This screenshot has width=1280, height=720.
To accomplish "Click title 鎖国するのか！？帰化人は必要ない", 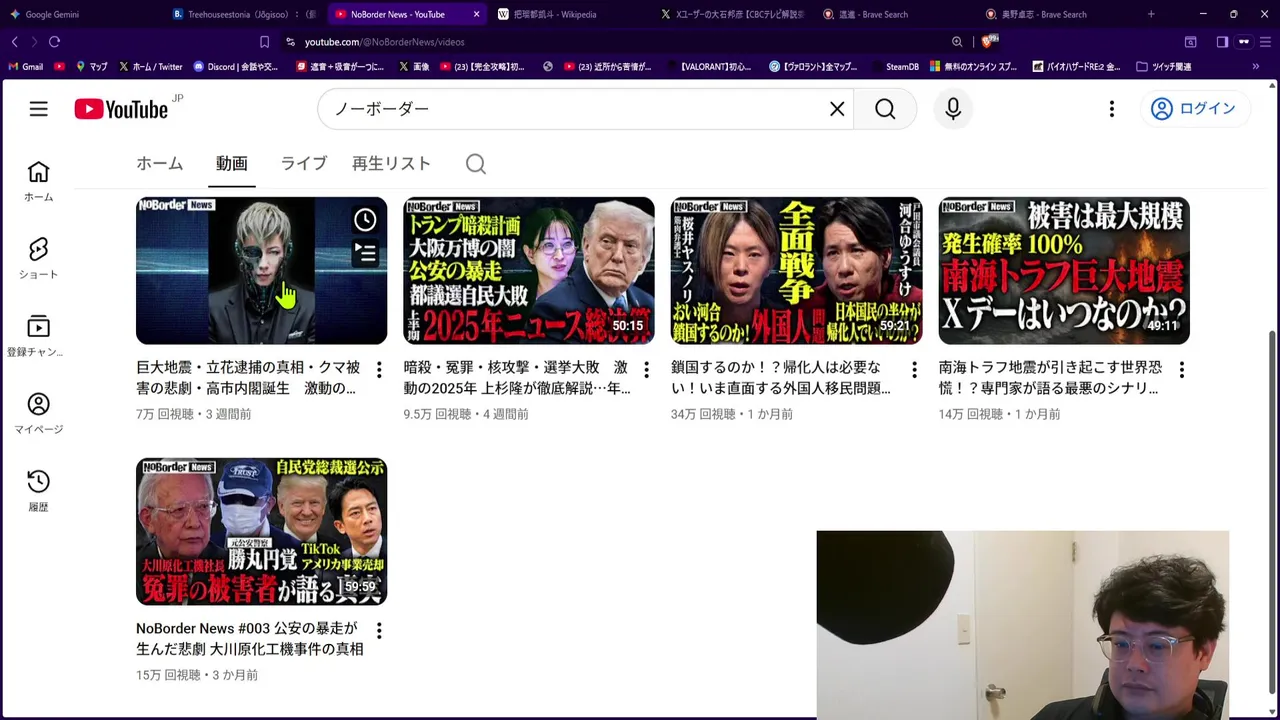I will click(x=781, y=378).
